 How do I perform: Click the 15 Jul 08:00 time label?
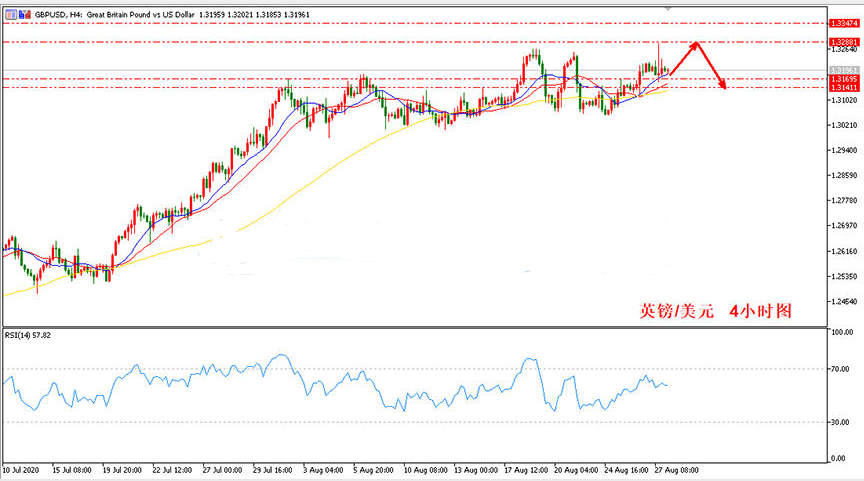coord(72,470)
